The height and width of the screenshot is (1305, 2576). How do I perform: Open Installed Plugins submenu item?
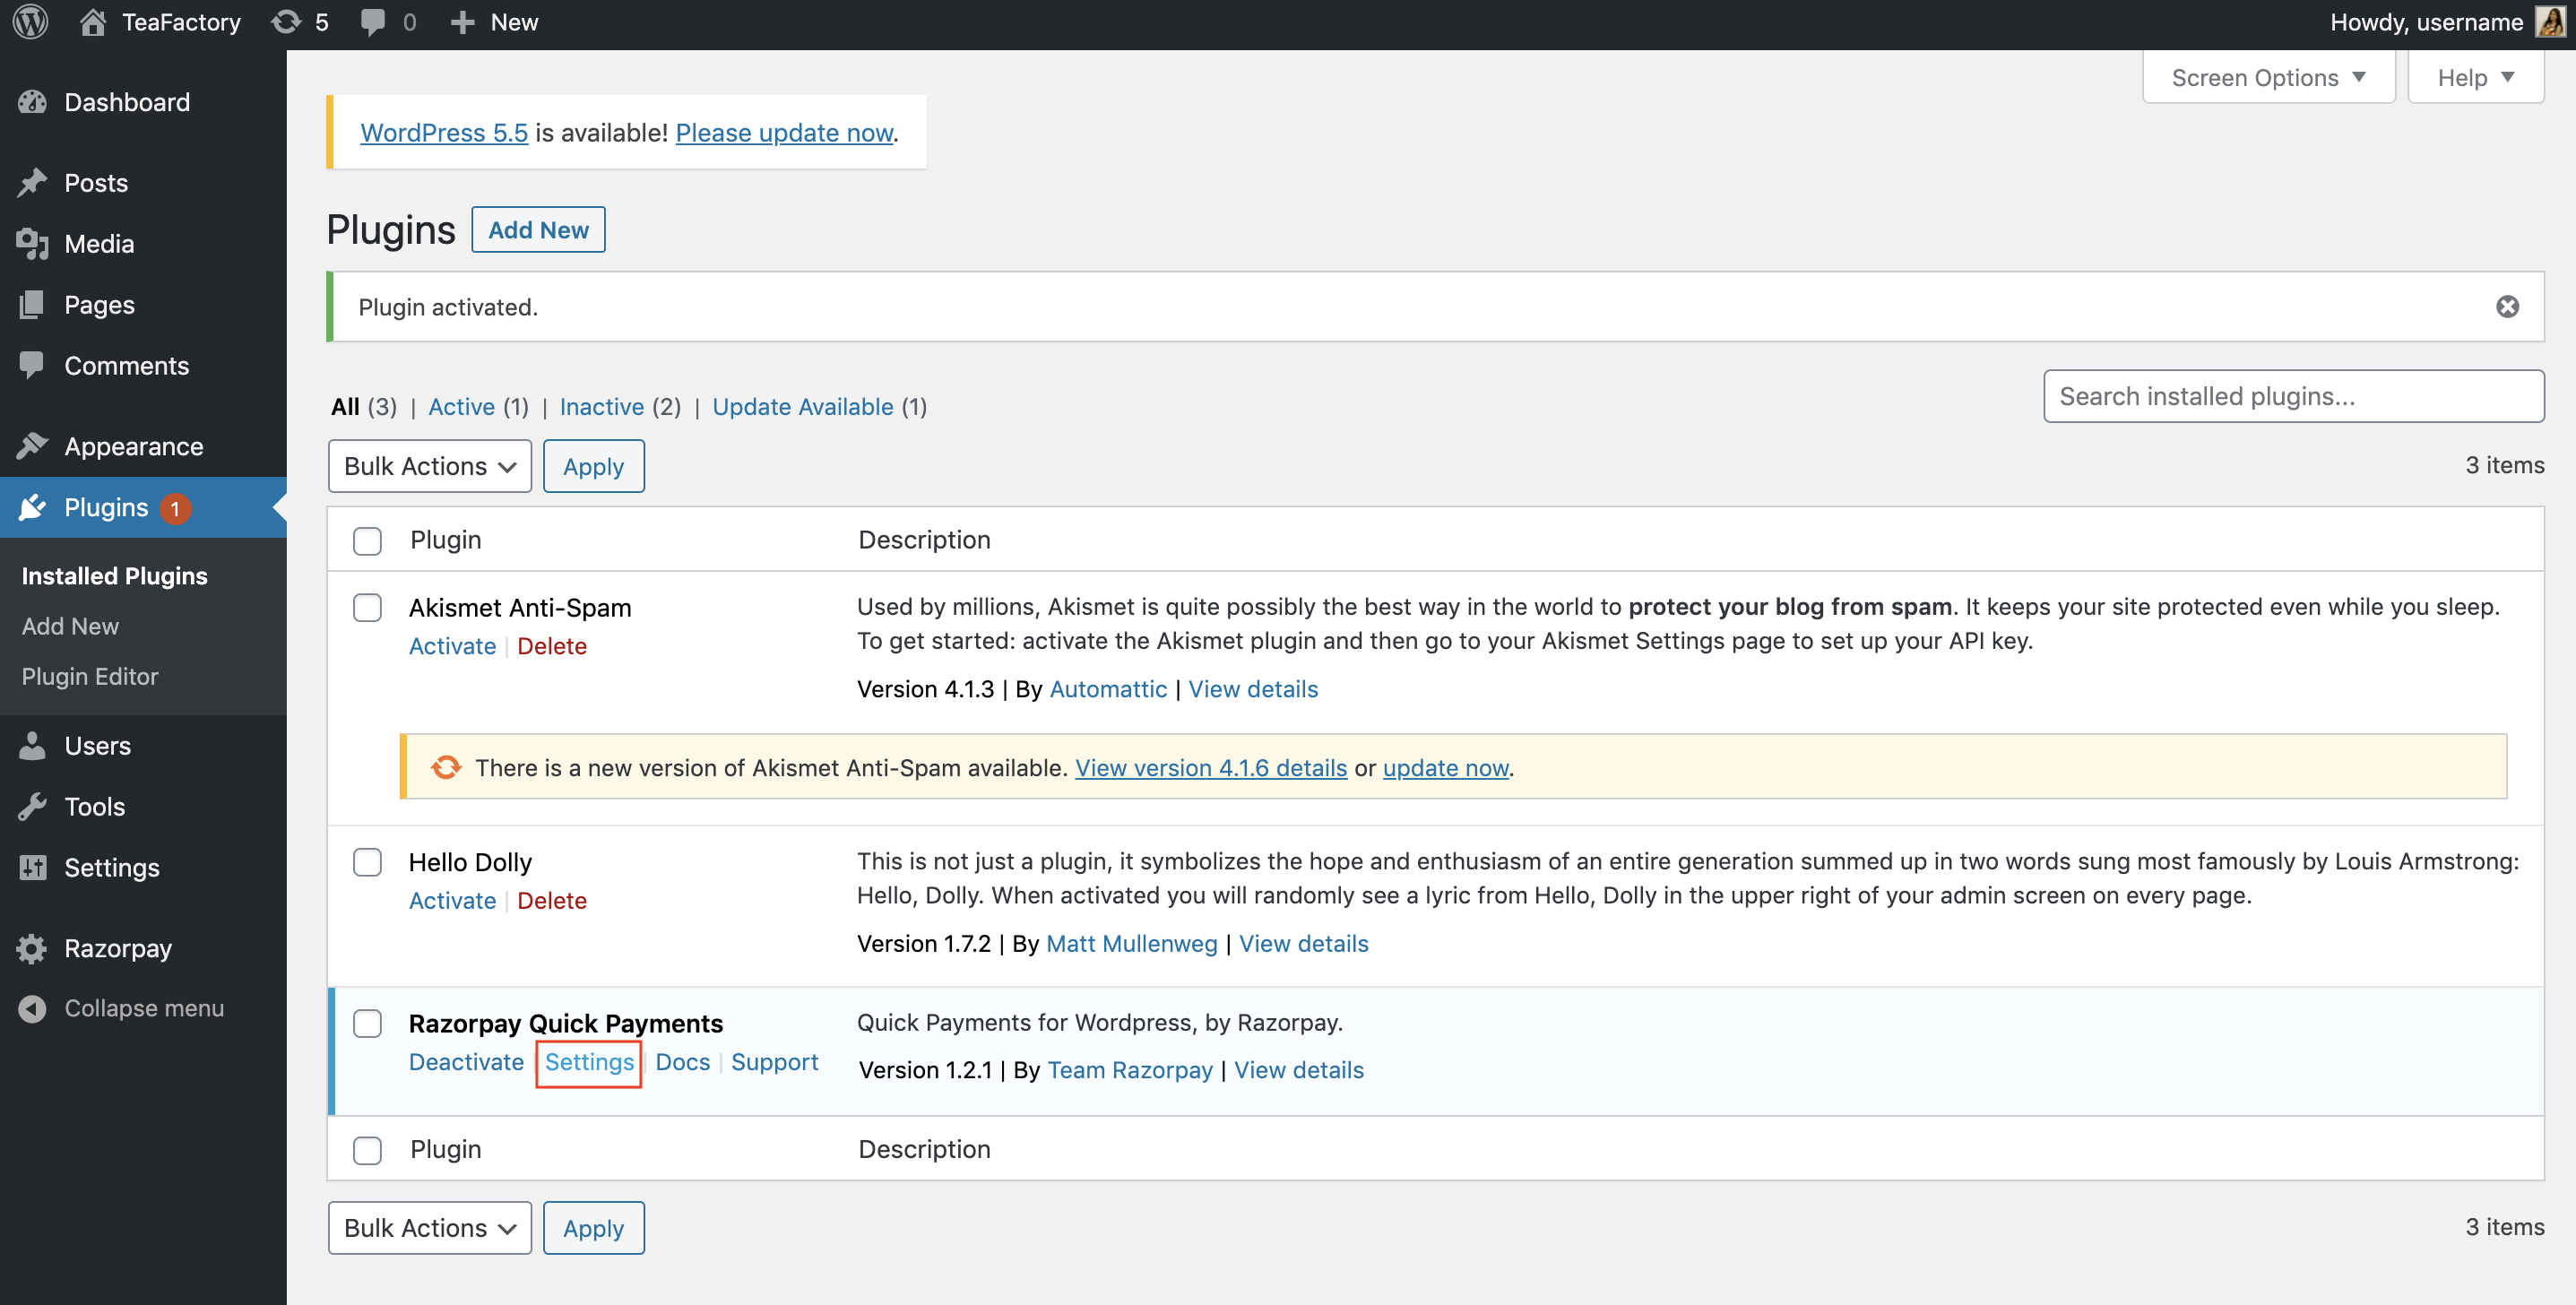tap(115, 576)
